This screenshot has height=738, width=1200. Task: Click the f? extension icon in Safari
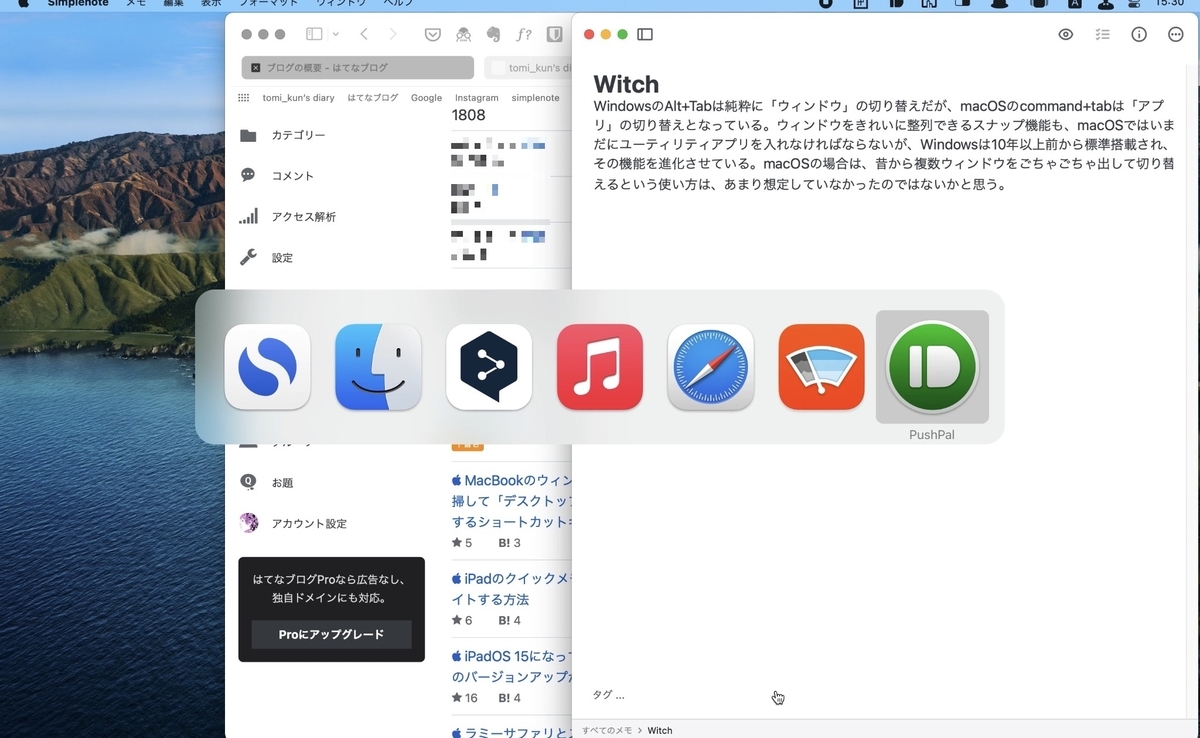[524, 34]
